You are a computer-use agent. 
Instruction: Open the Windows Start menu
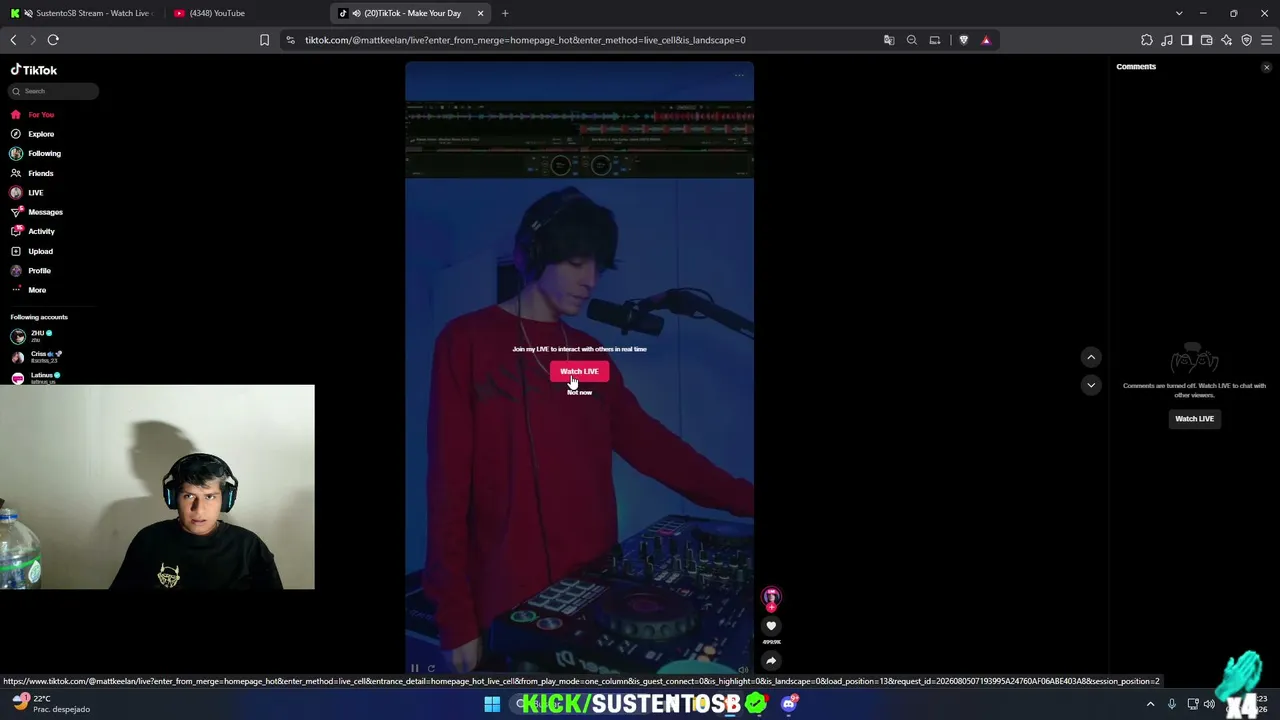click(x=492, y=704)
